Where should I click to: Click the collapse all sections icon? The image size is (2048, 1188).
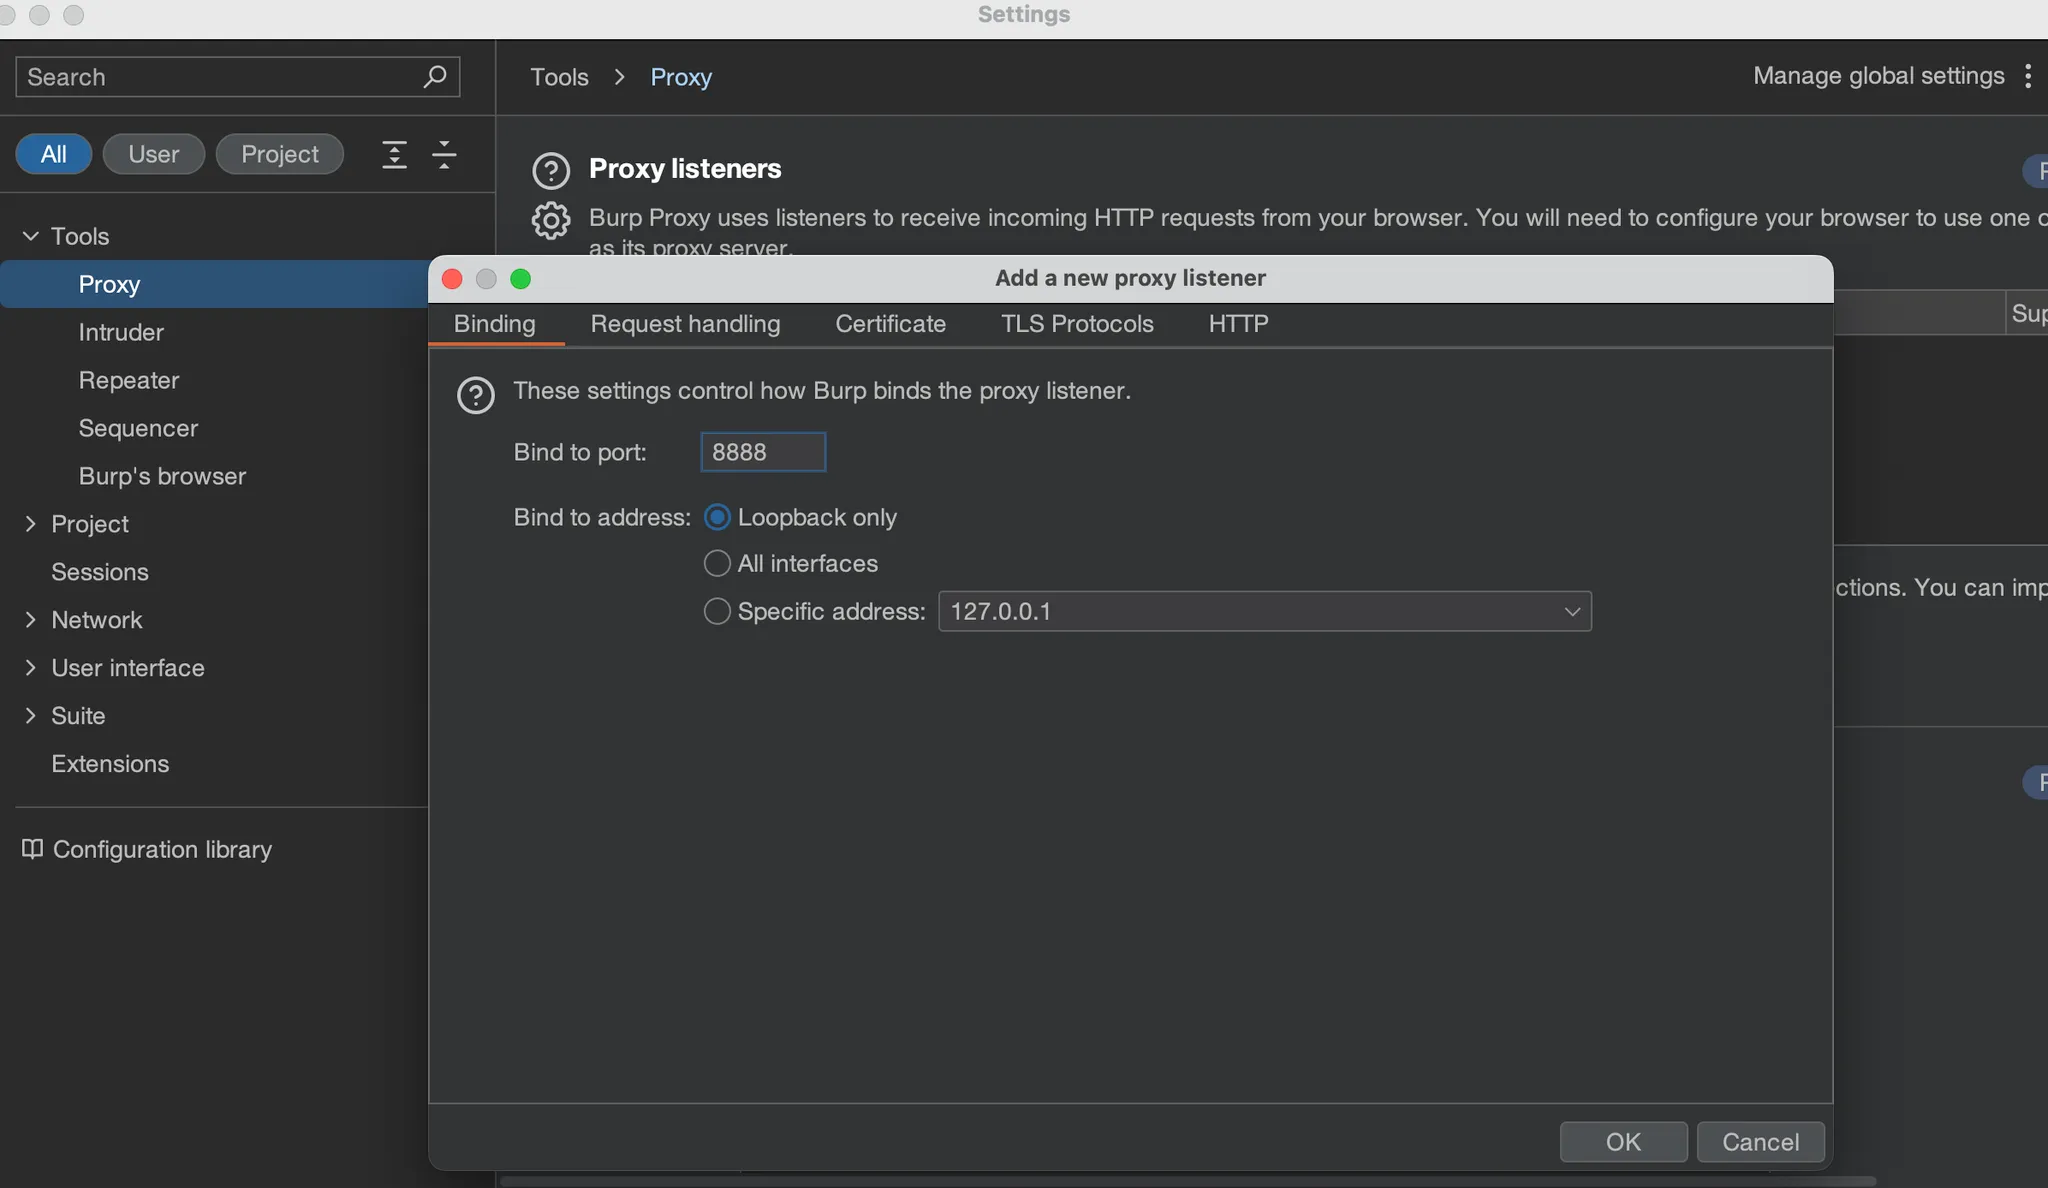point(444,154)
